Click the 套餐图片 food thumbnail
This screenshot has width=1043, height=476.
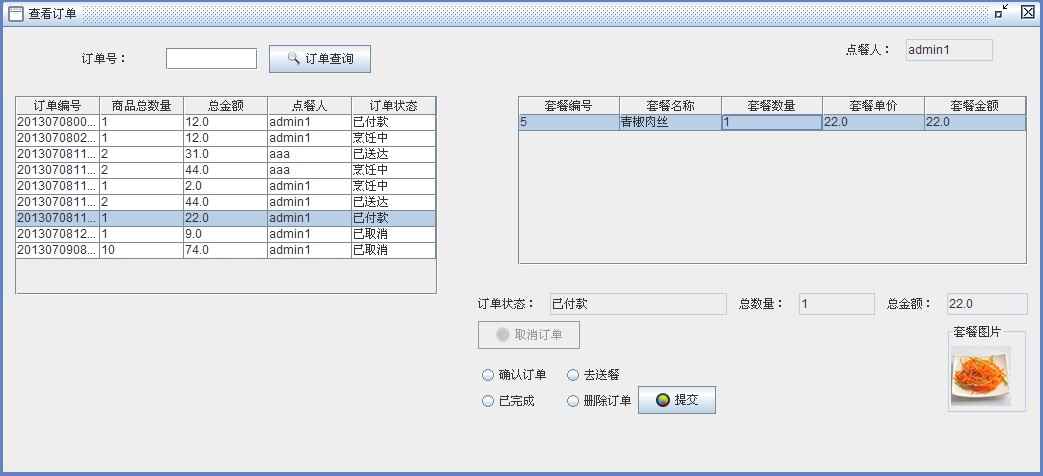coord(980,376)
